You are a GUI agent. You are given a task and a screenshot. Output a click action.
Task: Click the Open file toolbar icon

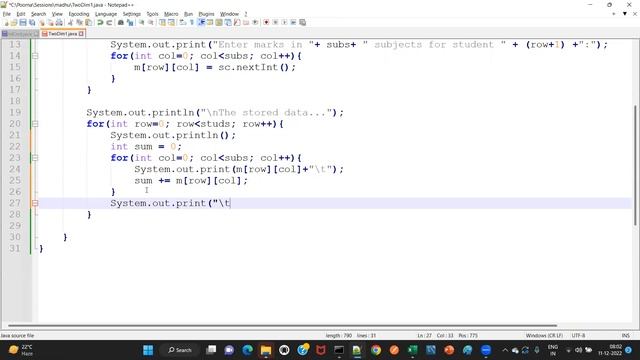pyautogui.click(x=14, y=22)
